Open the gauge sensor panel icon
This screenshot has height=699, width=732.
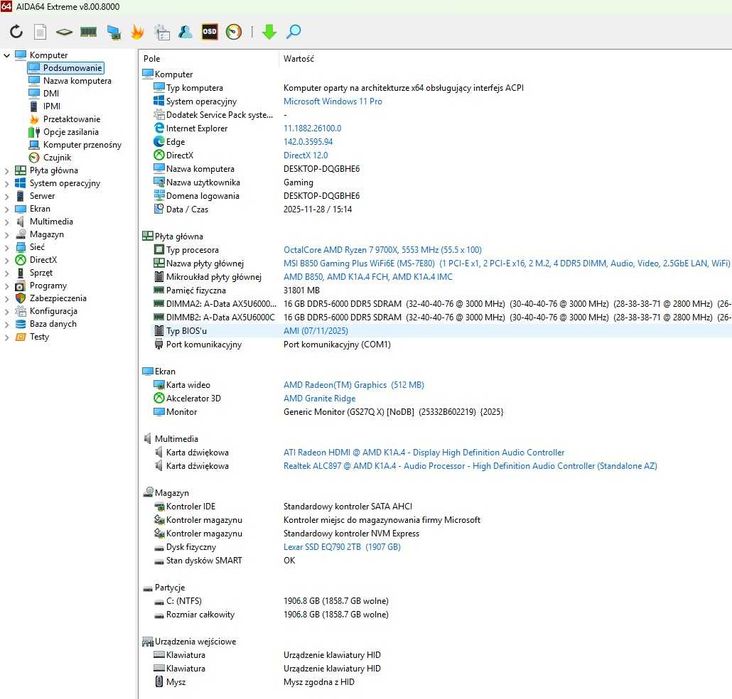pyautogui.click(x=234, y=32)
